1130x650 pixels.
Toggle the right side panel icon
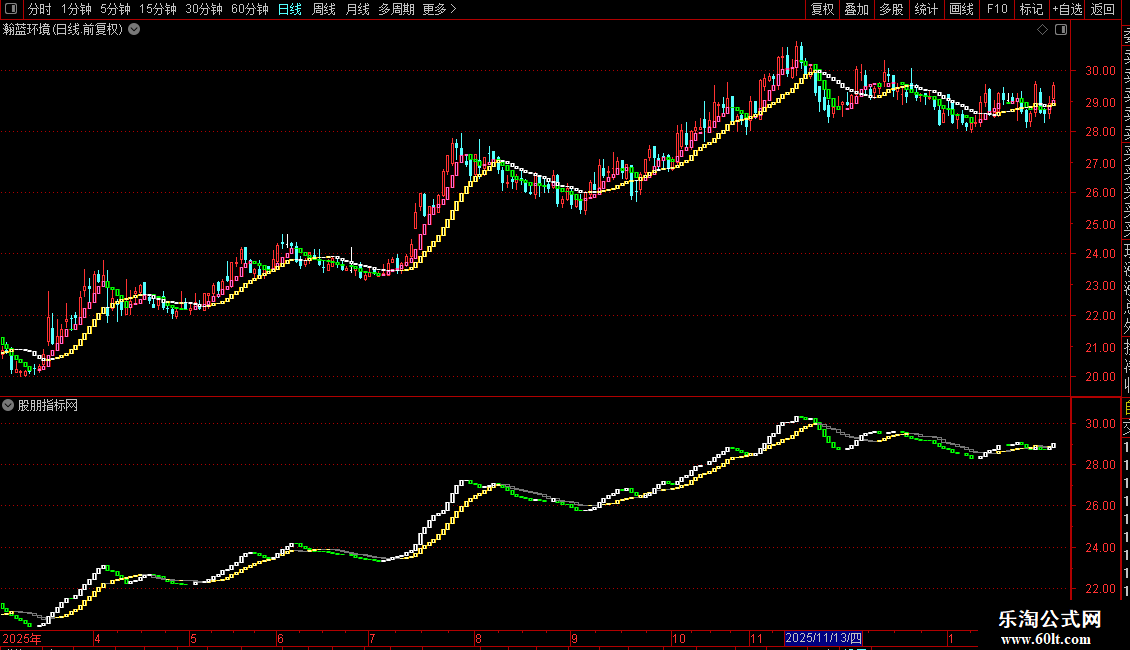pyautogui.click(x=1061, y=30)
